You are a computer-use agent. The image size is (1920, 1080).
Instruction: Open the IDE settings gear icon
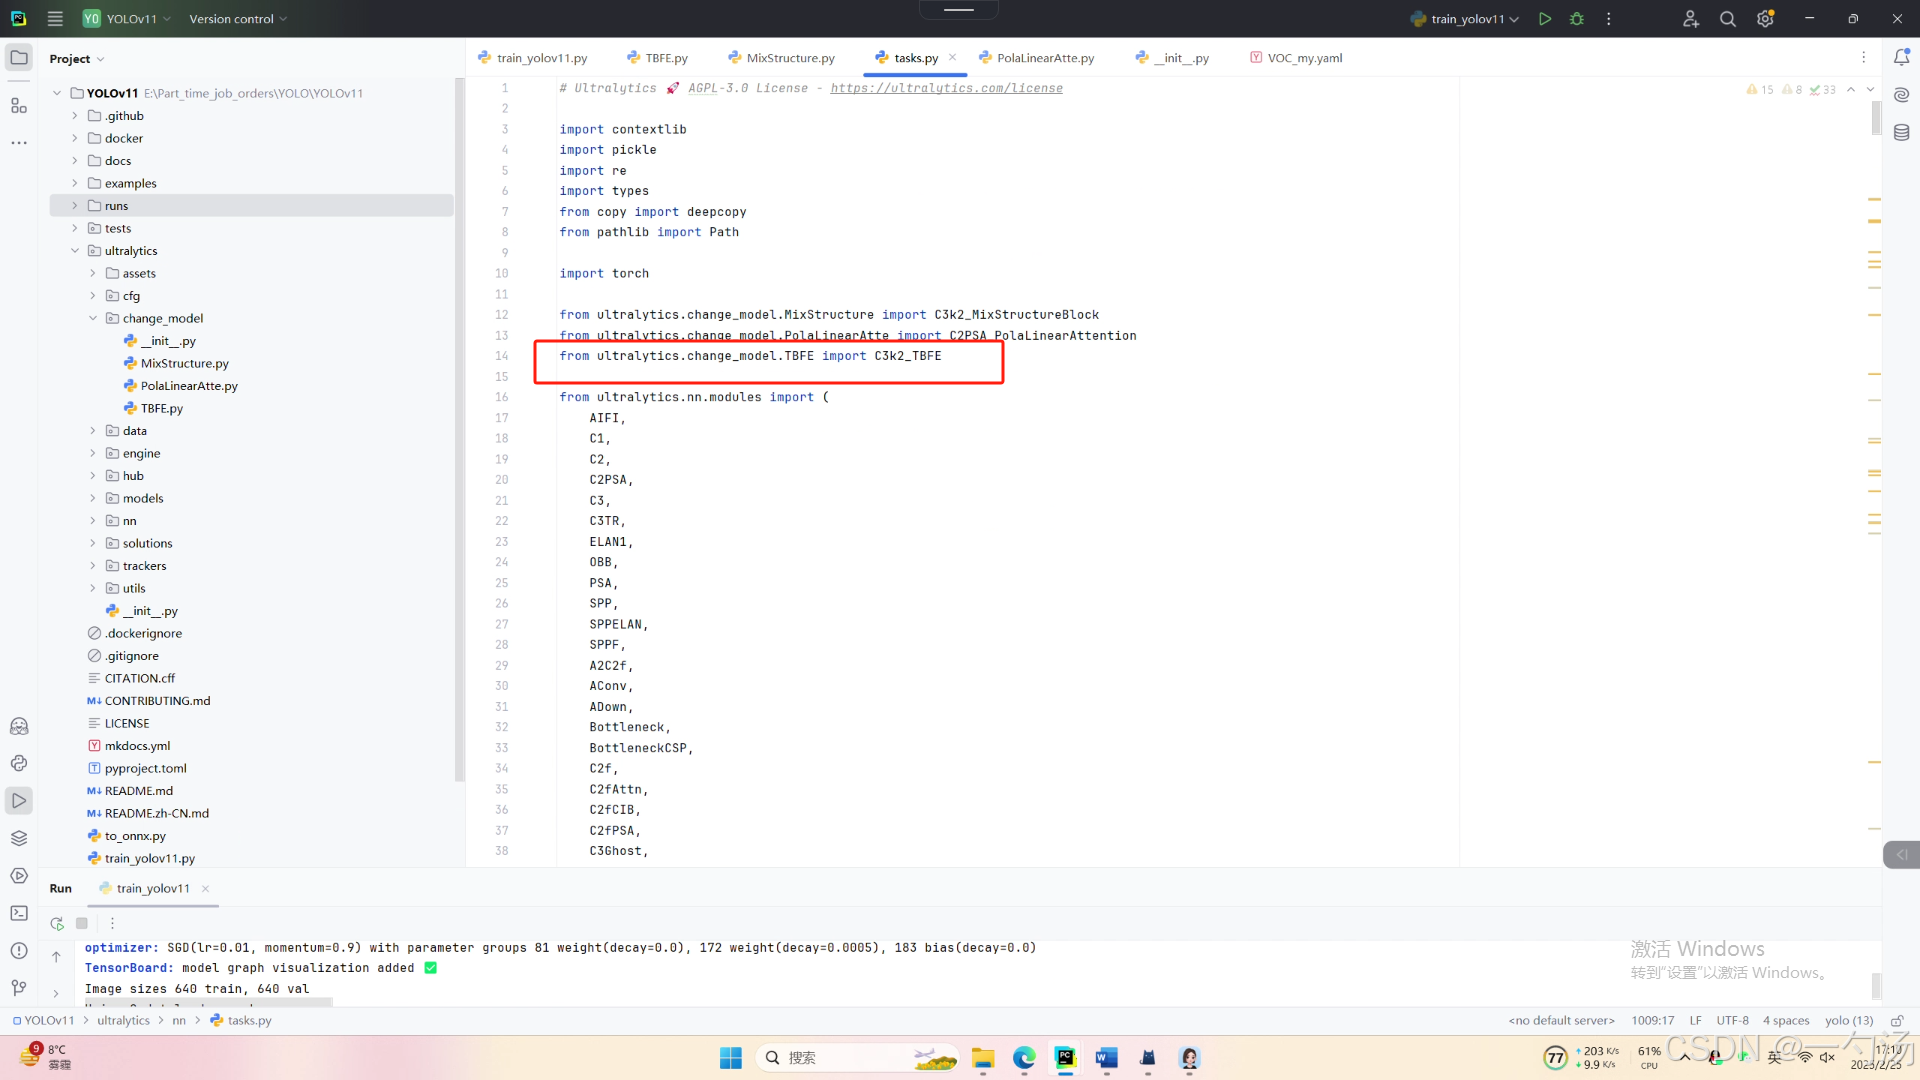[x=1765, y=19]
